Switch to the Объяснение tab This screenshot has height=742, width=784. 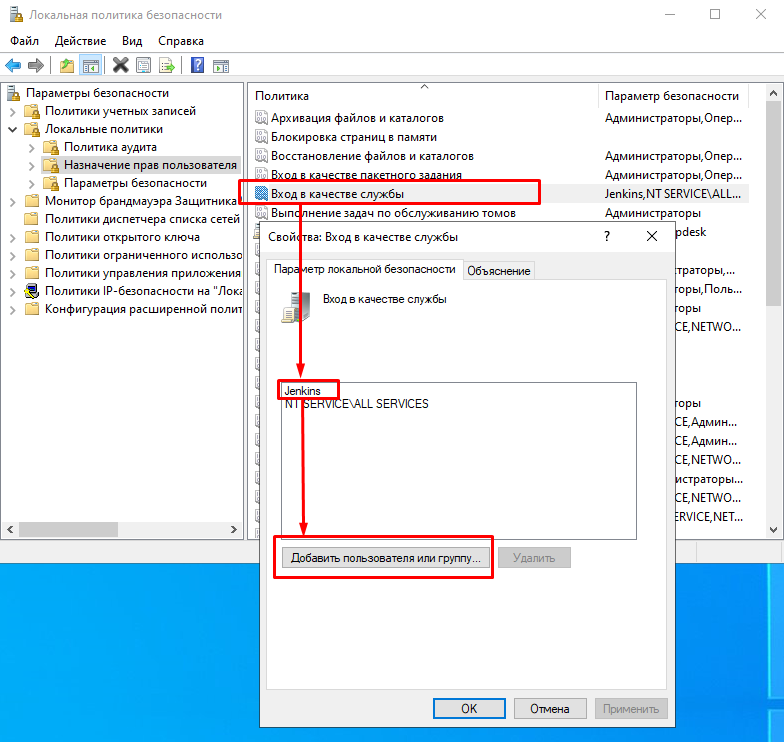point(499,270)
